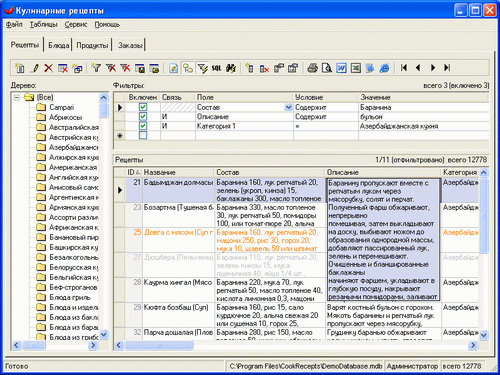Click the Азербайджанская кухня filter value

click(x=423, y=126)
